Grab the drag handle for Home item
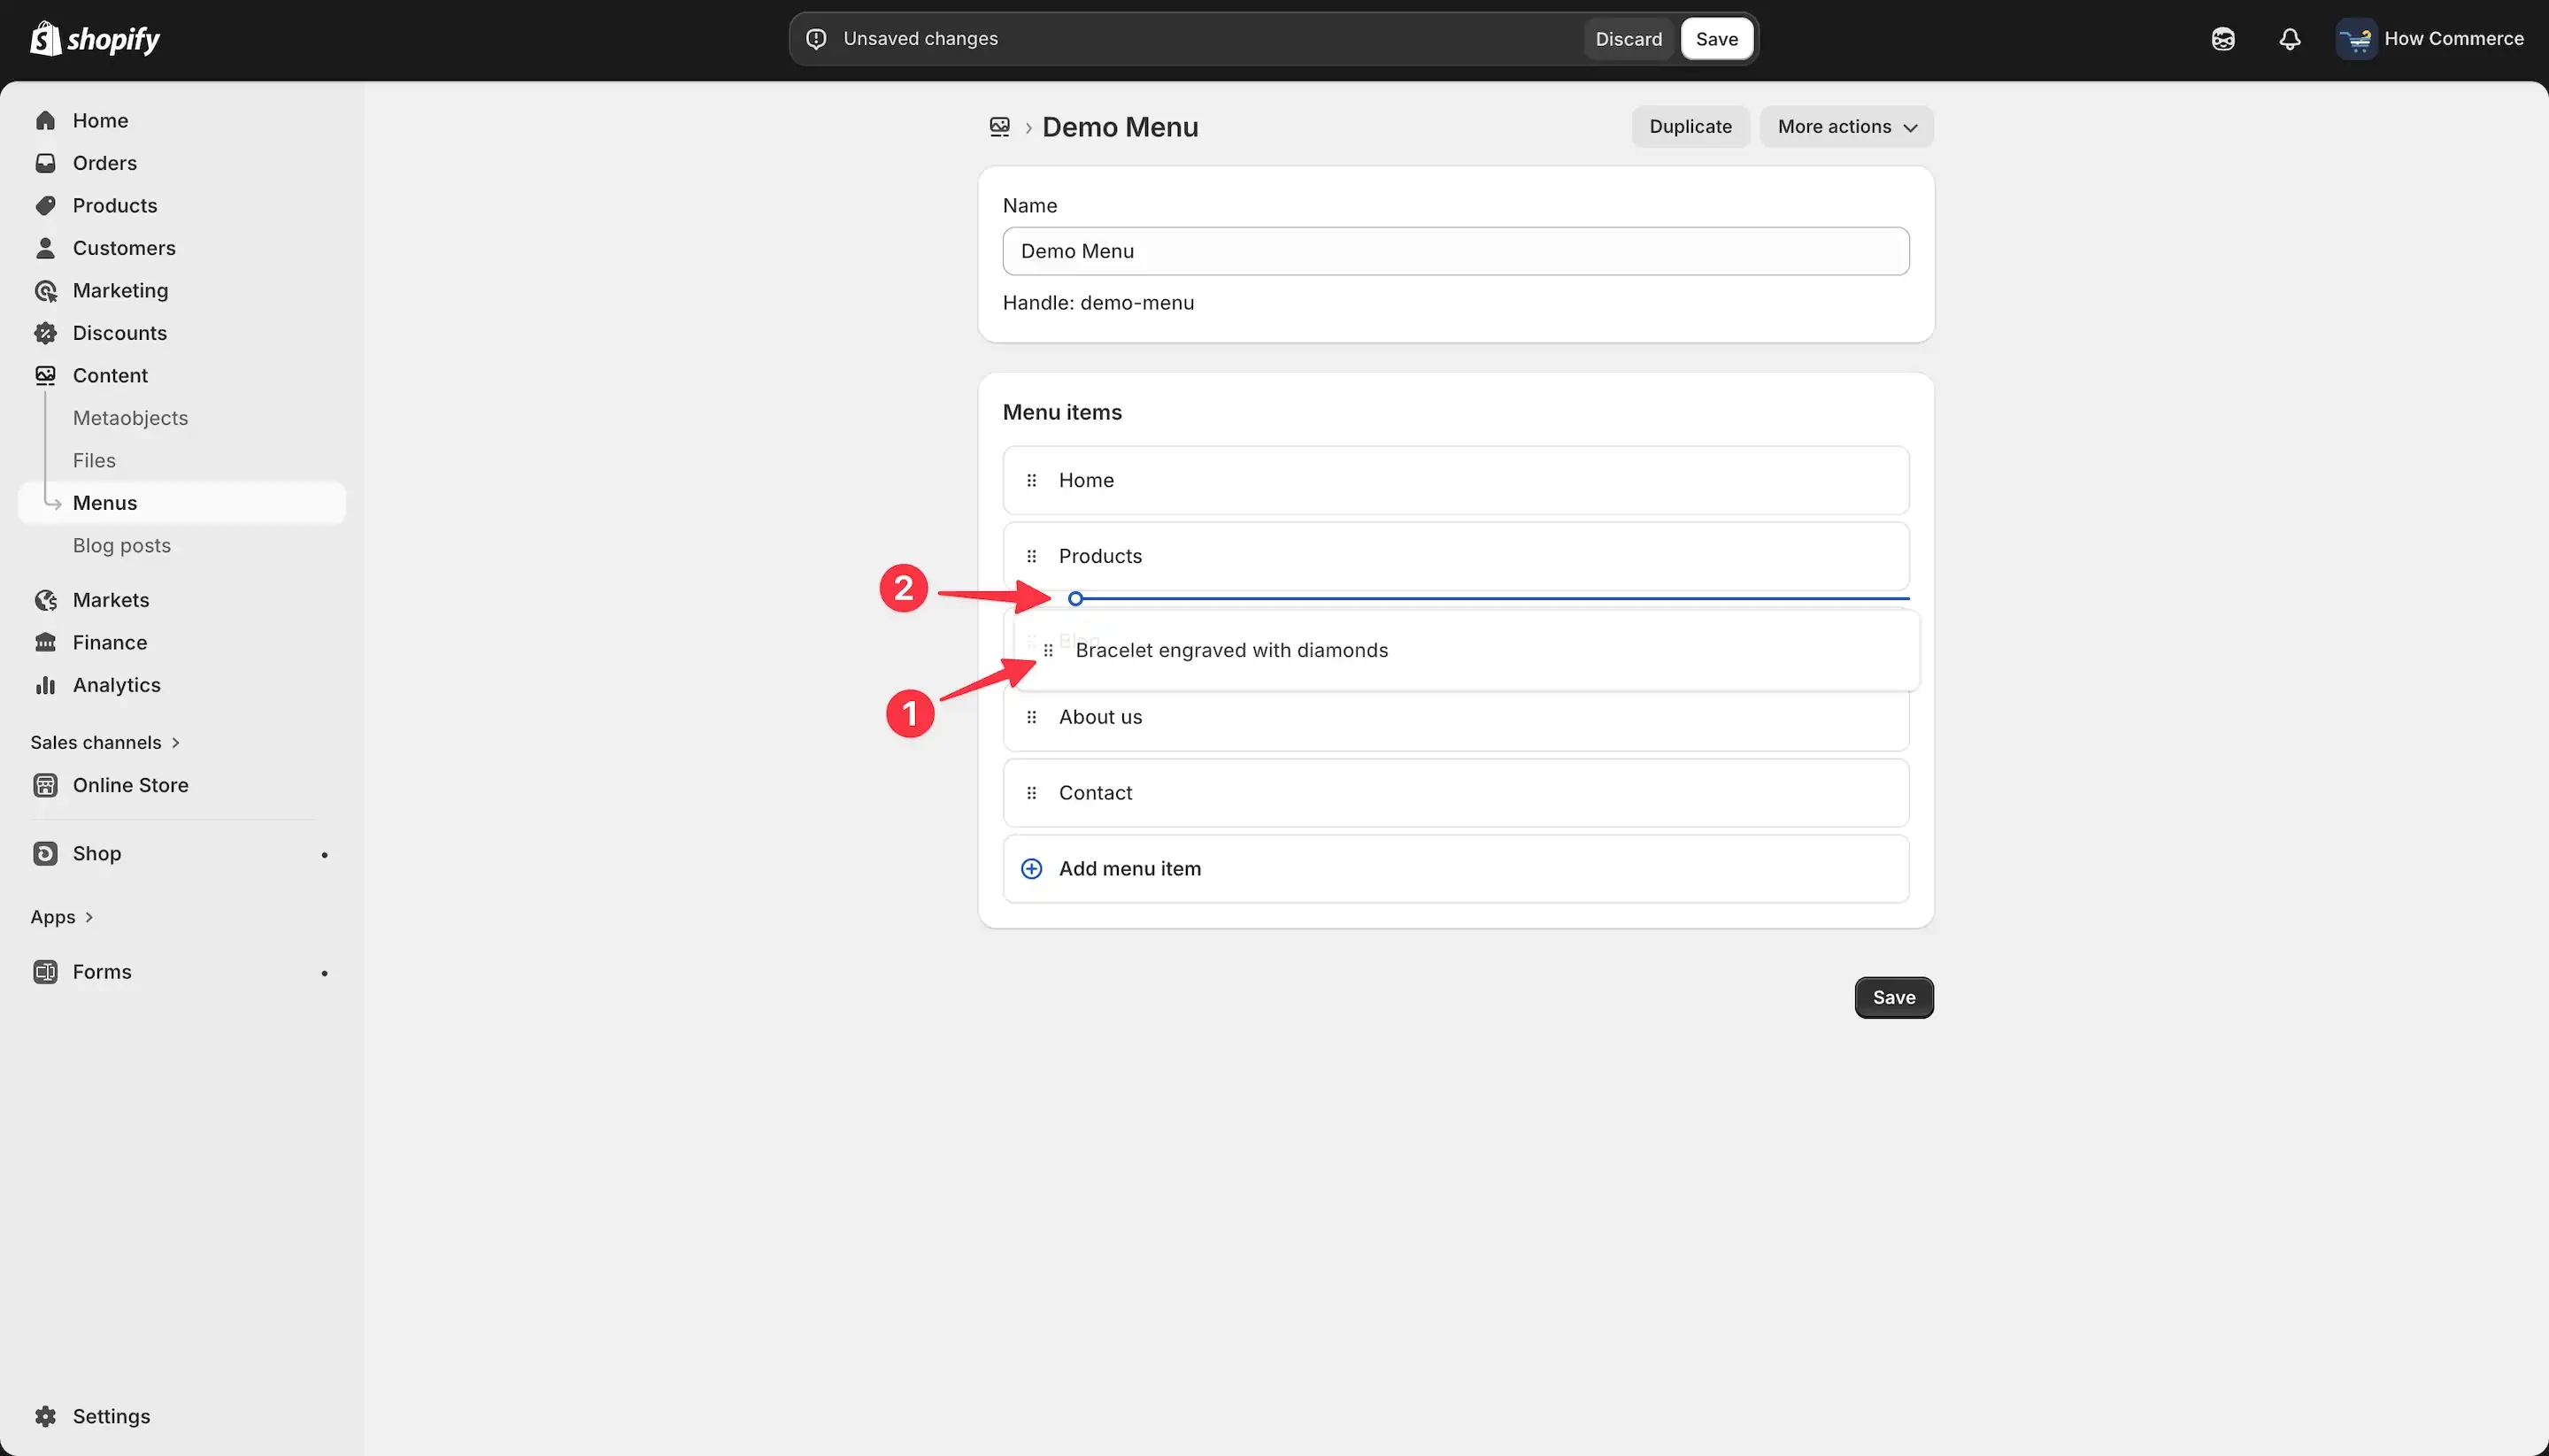The height and width of the screenshot is (1456, 2549). [1031, 480]
